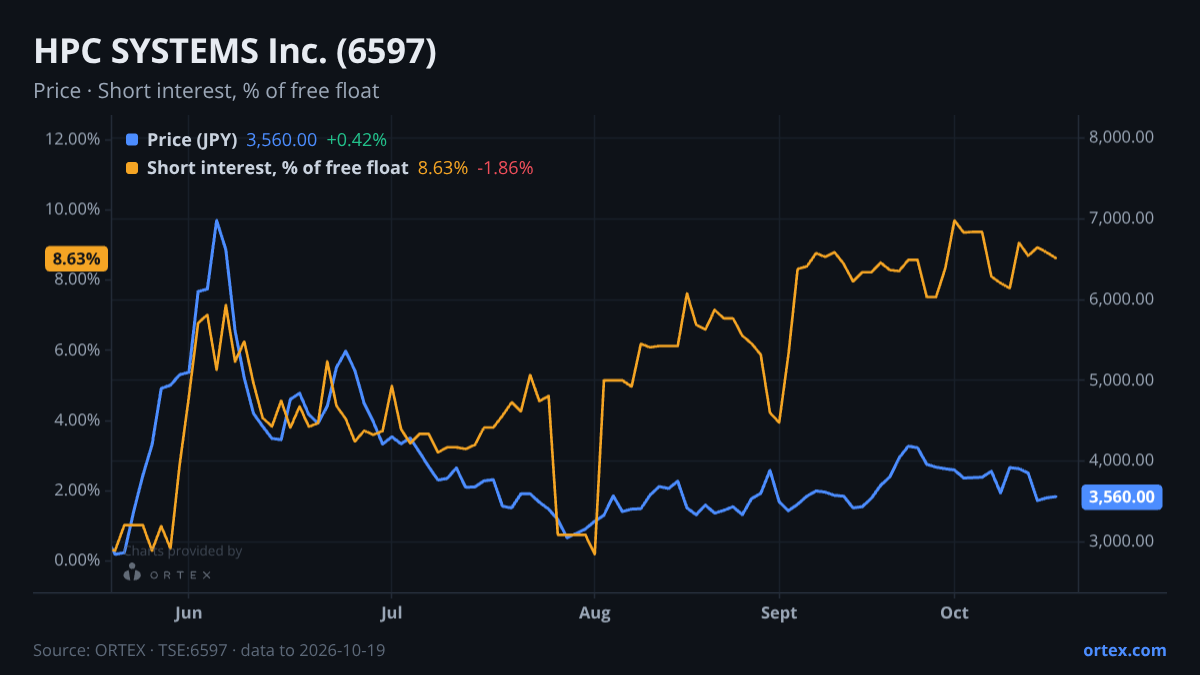The width and height of the screenshot is (1200, 675).
Task: Click the blue 3,560.00 axis badge
Action: (x=1122, y=497)
